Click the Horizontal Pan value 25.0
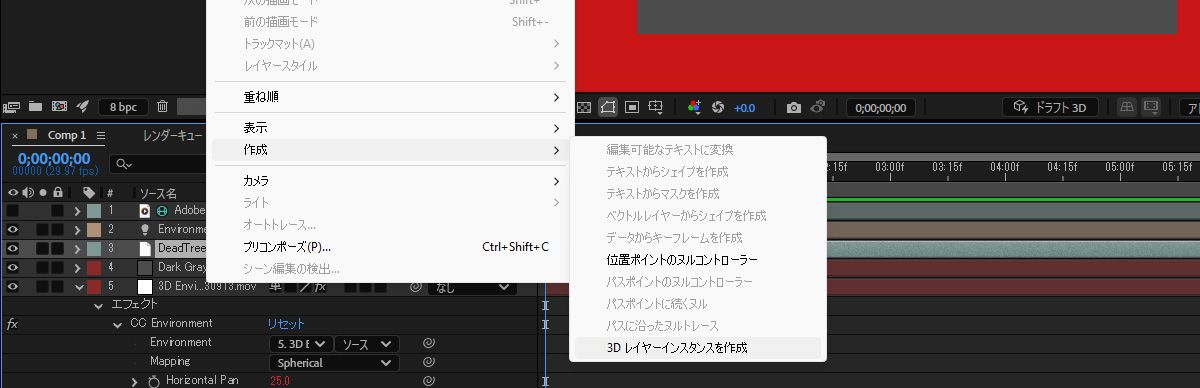 click(x=280, y=381)
